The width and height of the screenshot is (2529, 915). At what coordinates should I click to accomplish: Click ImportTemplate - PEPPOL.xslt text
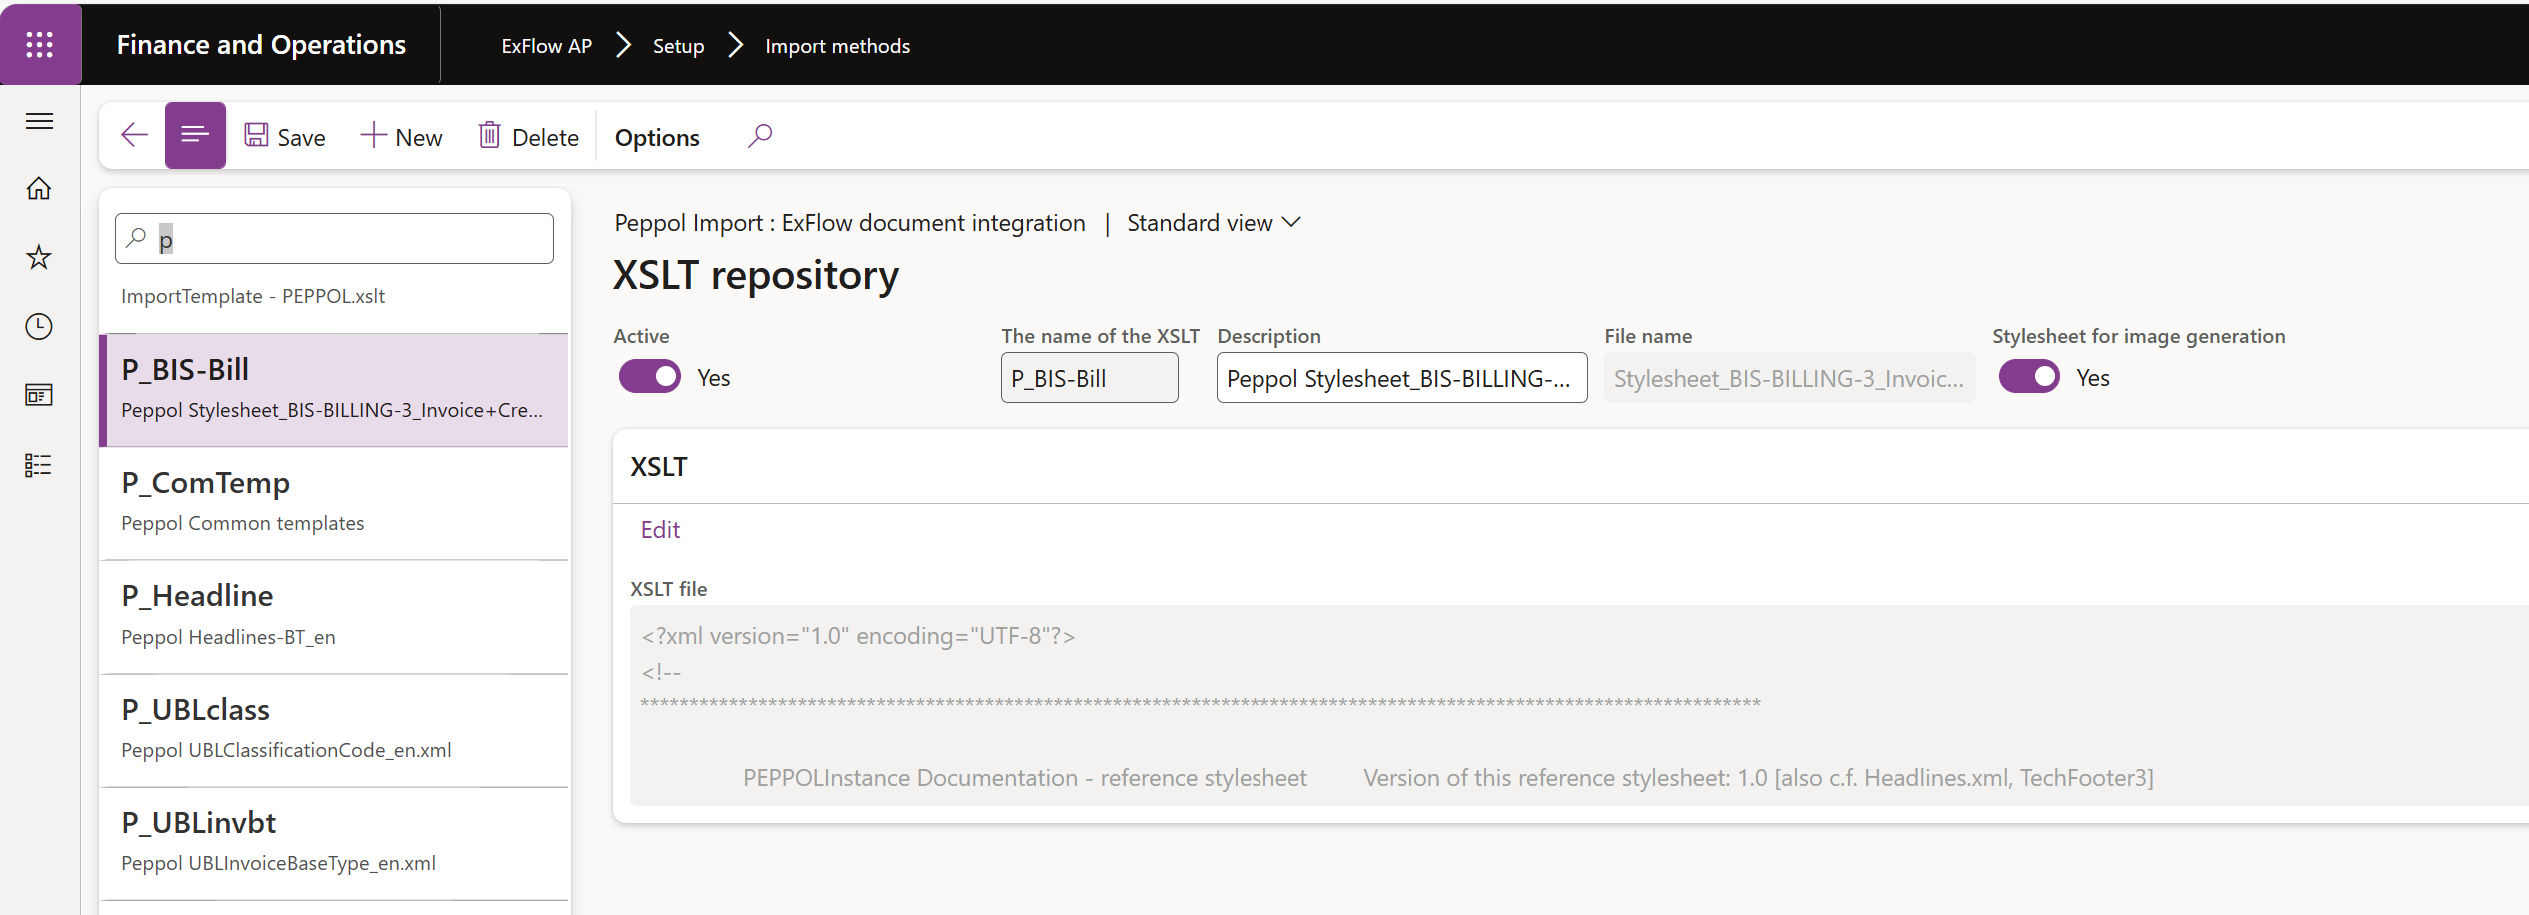coord(253,296)
